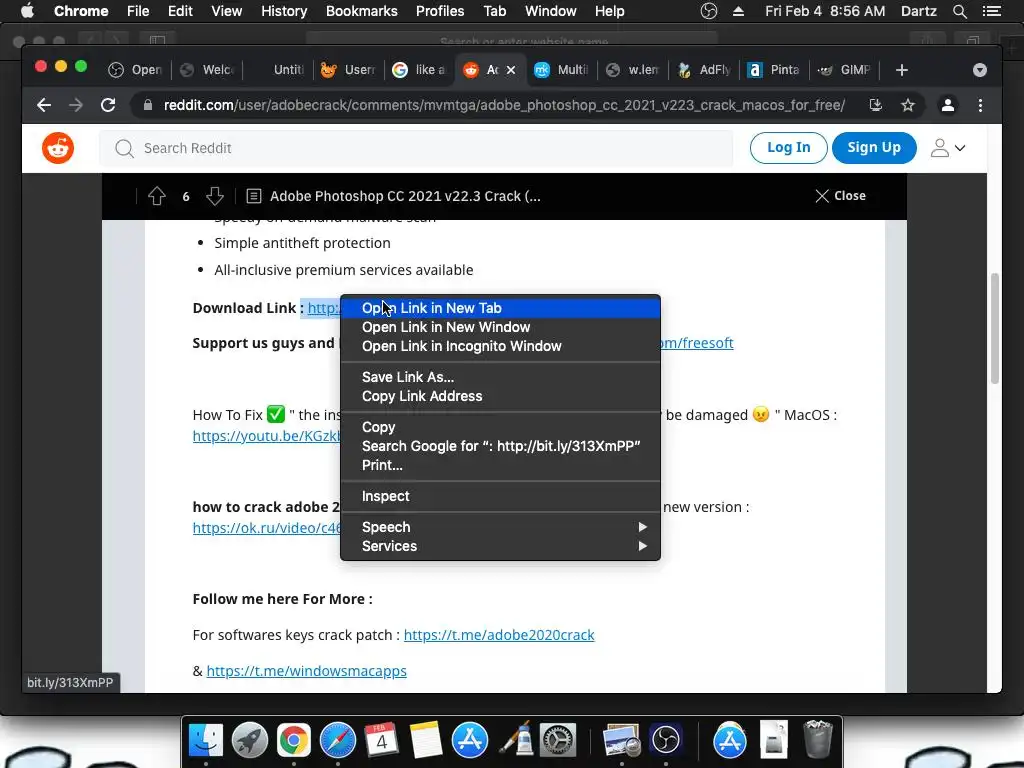1024x768 pixels.
Task: Click the Search Reddit field
Action: [x=416, y=148]
